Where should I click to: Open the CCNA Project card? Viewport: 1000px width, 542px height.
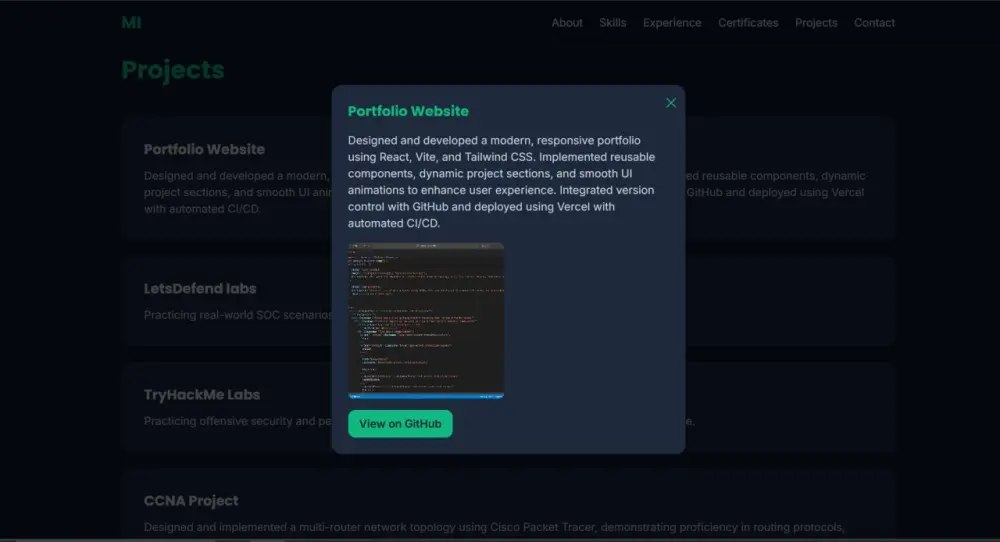click(x=191, y=501)
